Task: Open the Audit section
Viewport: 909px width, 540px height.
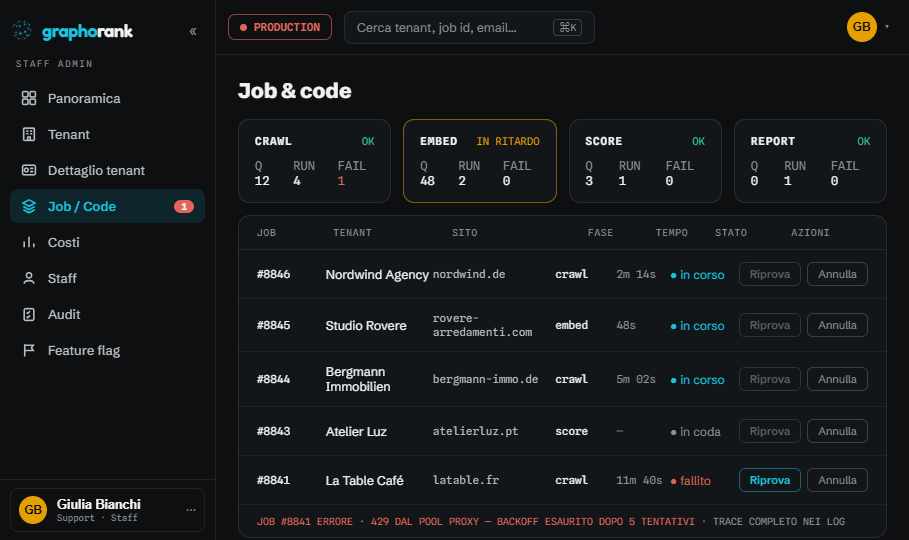Action: click(x=107, y=314)
